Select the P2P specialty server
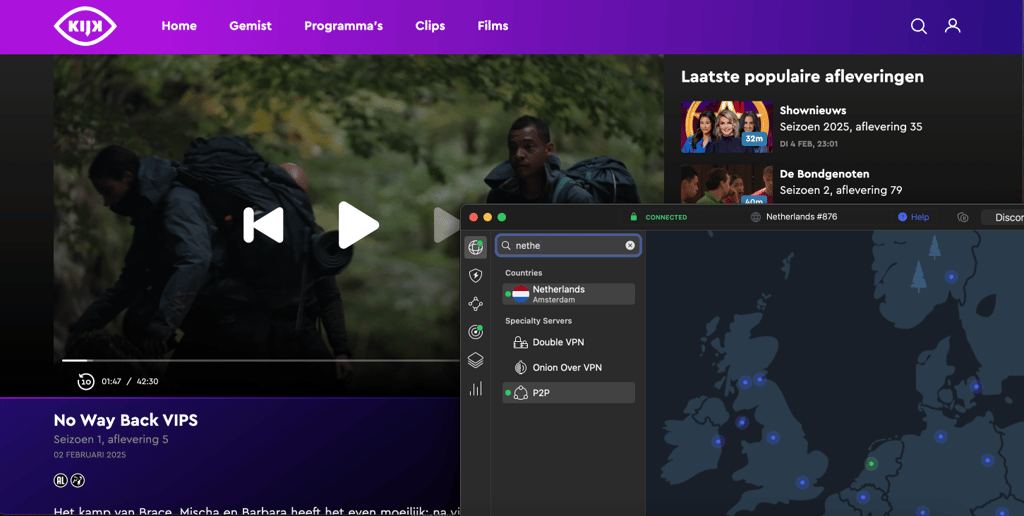Screen dimensions: 1024x516 tap(569, 393)
